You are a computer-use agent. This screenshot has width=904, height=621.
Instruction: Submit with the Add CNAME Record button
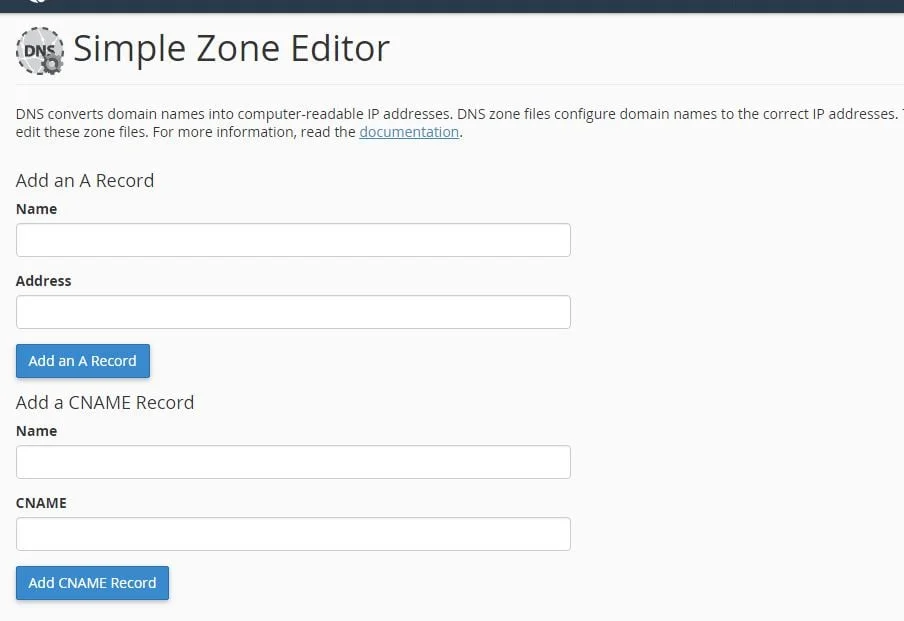tap(92, 583)
